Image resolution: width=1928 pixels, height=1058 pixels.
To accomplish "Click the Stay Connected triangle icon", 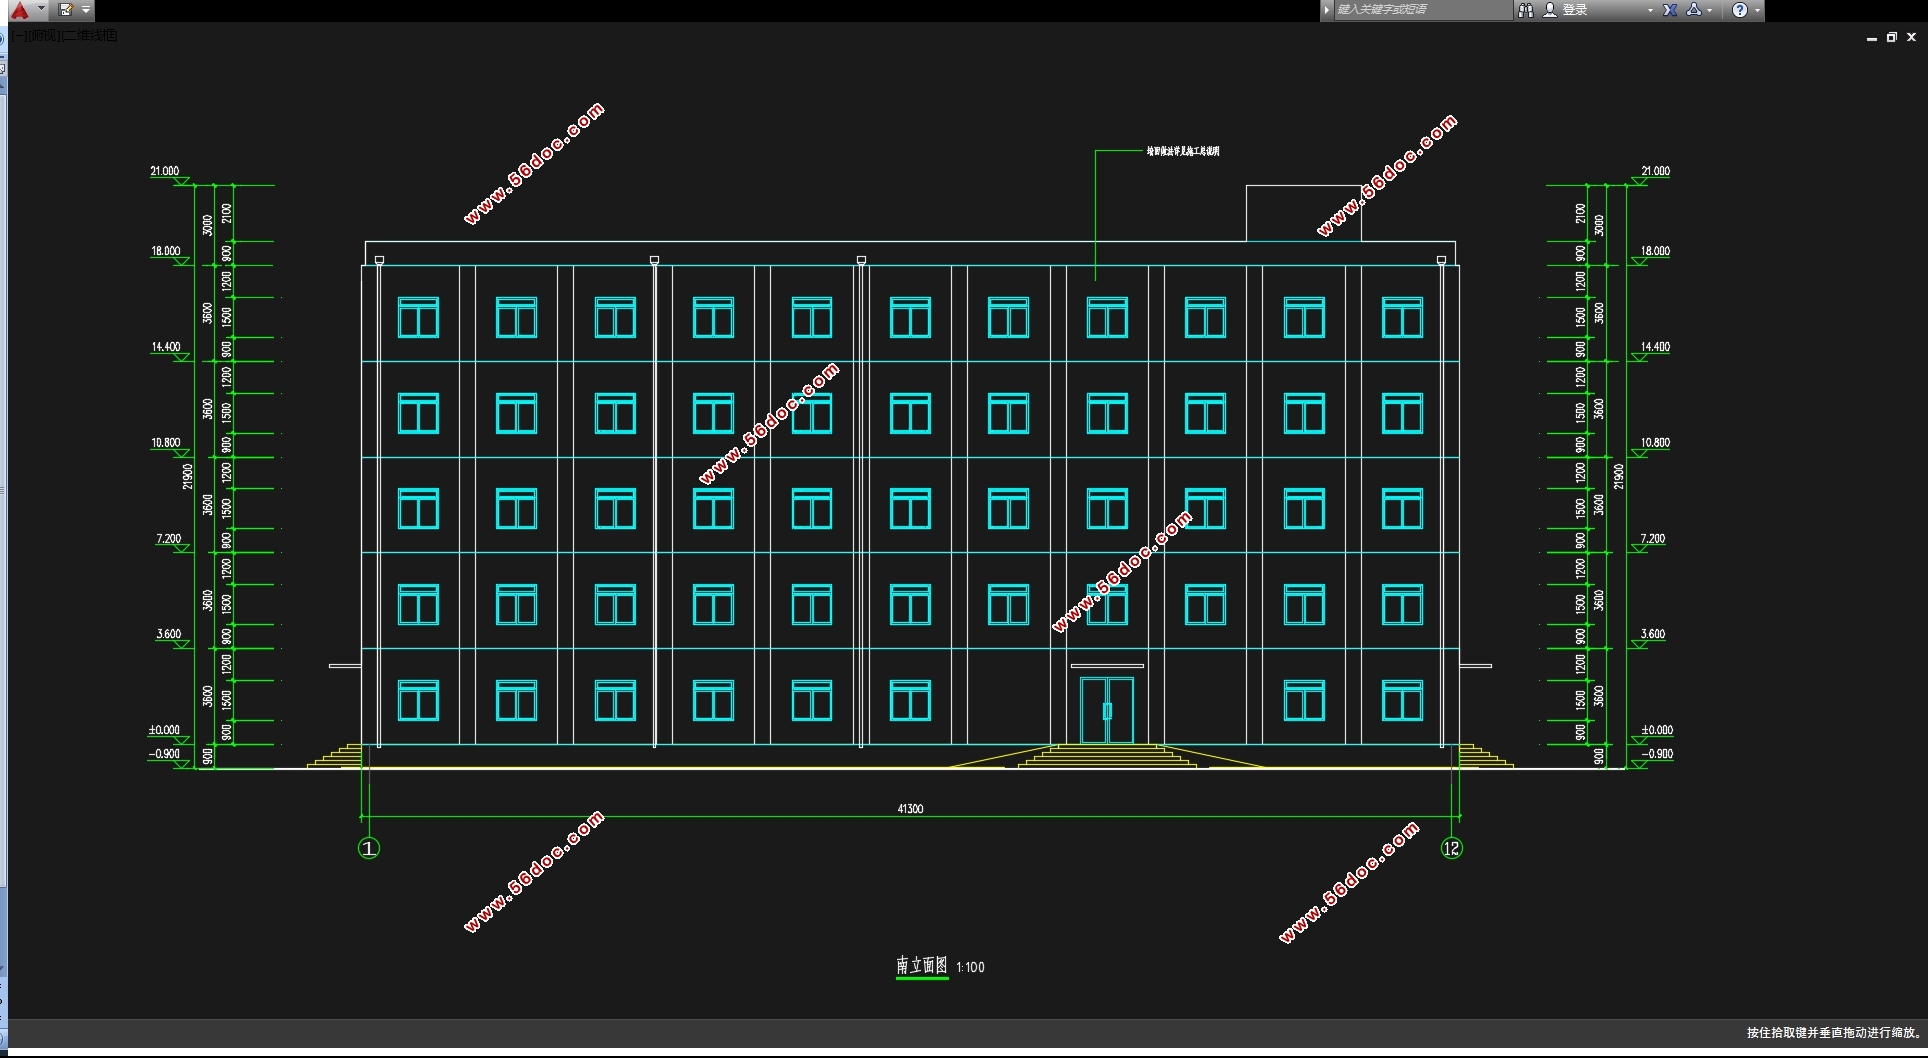I will (x=1694, y=10).
